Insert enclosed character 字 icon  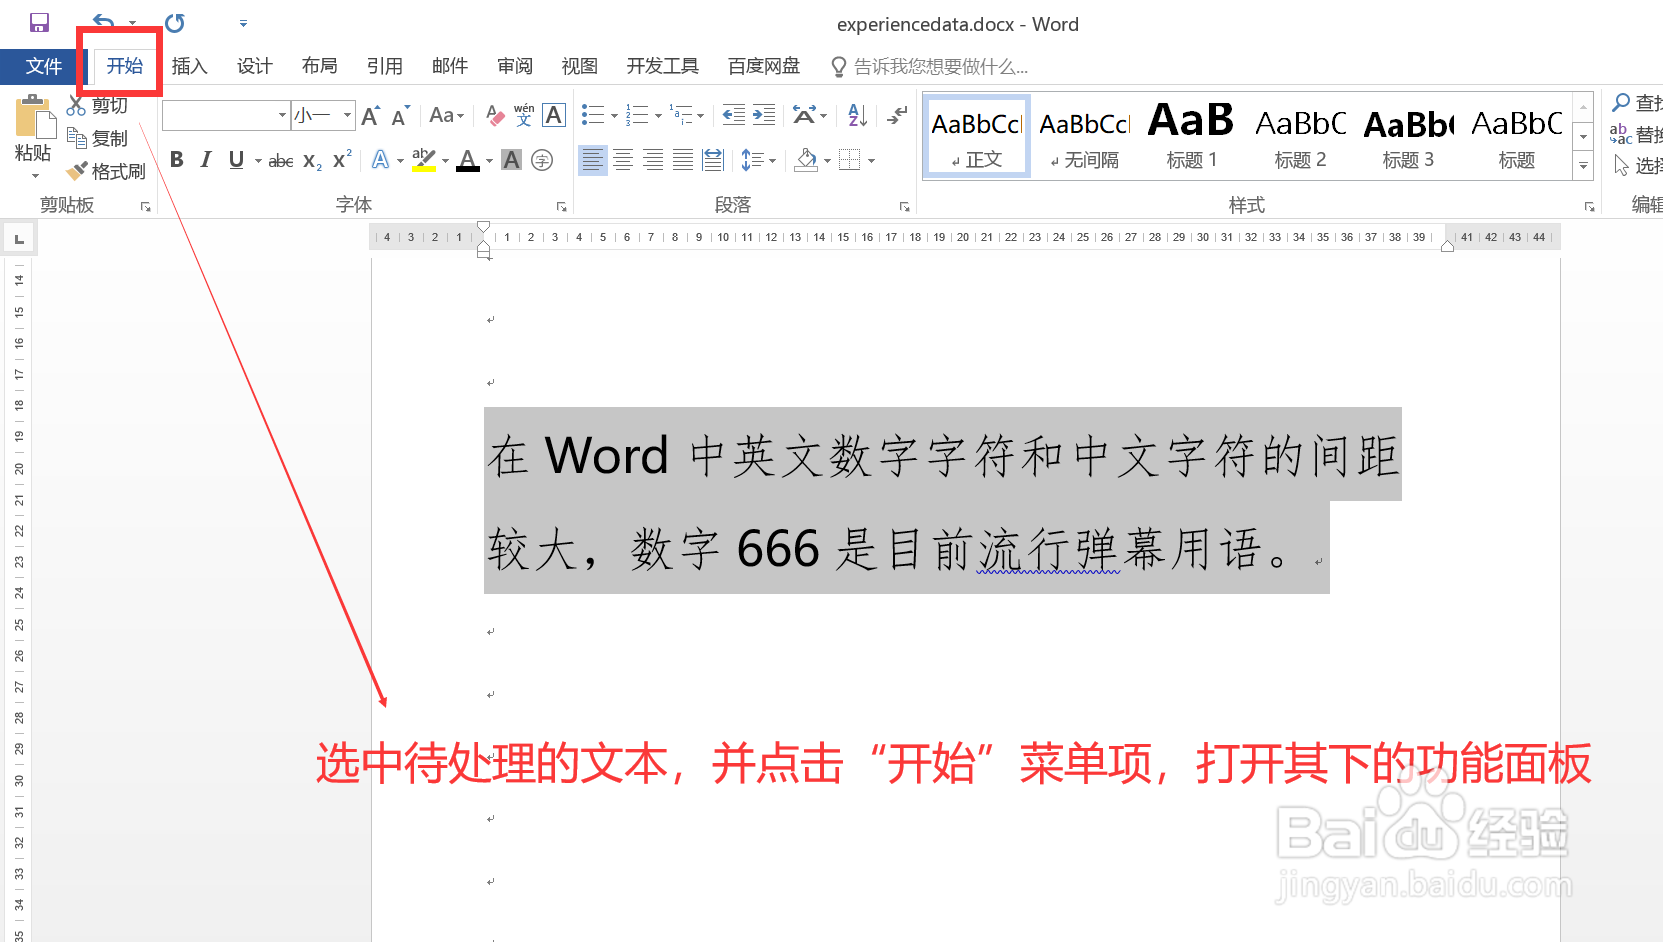point(542,160)
